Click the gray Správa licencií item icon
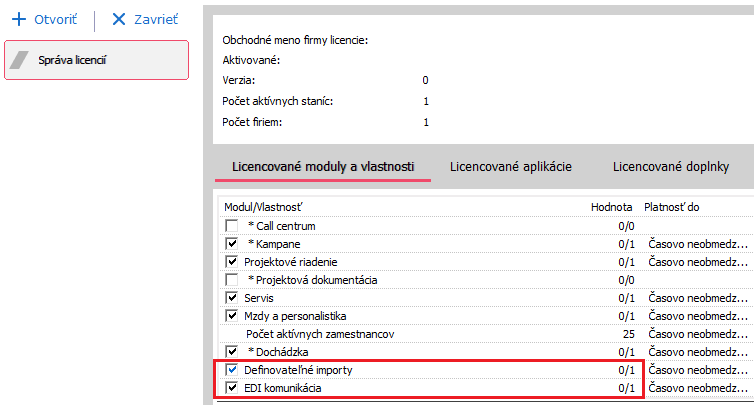This screenshot has width=754, height=405. (x=21, y=61)
